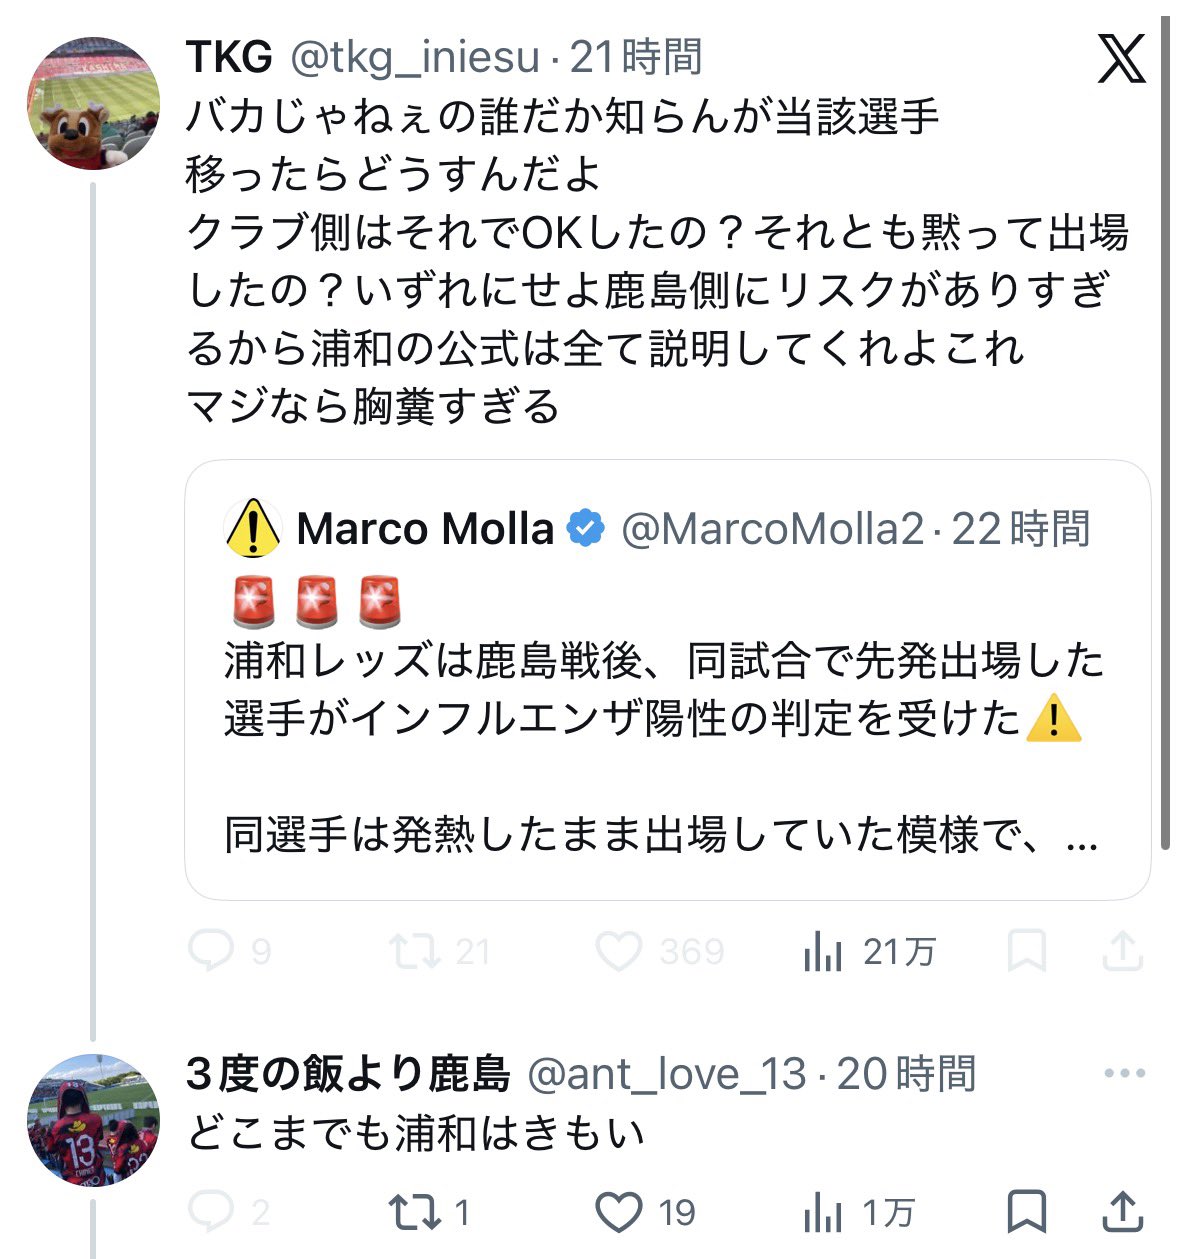Open the @ant_love_13 profile handle
Image resolution: width=1179 pixels, height=1259 pixels.
pyautogui.click(x=667, y=1075)
